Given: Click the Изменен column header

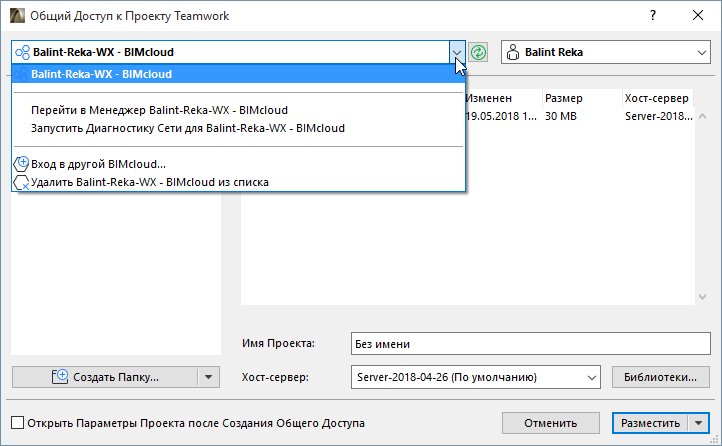Looking at the screenshot, I should coord(502,98).
